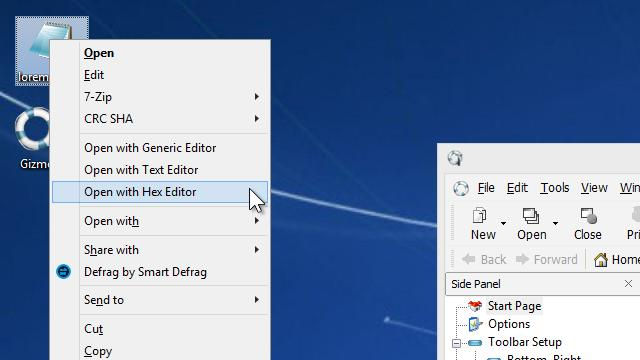This screenshot has height=360, width=640.
Task: Click the Open with submenu arrow
Action: (256, 220)
